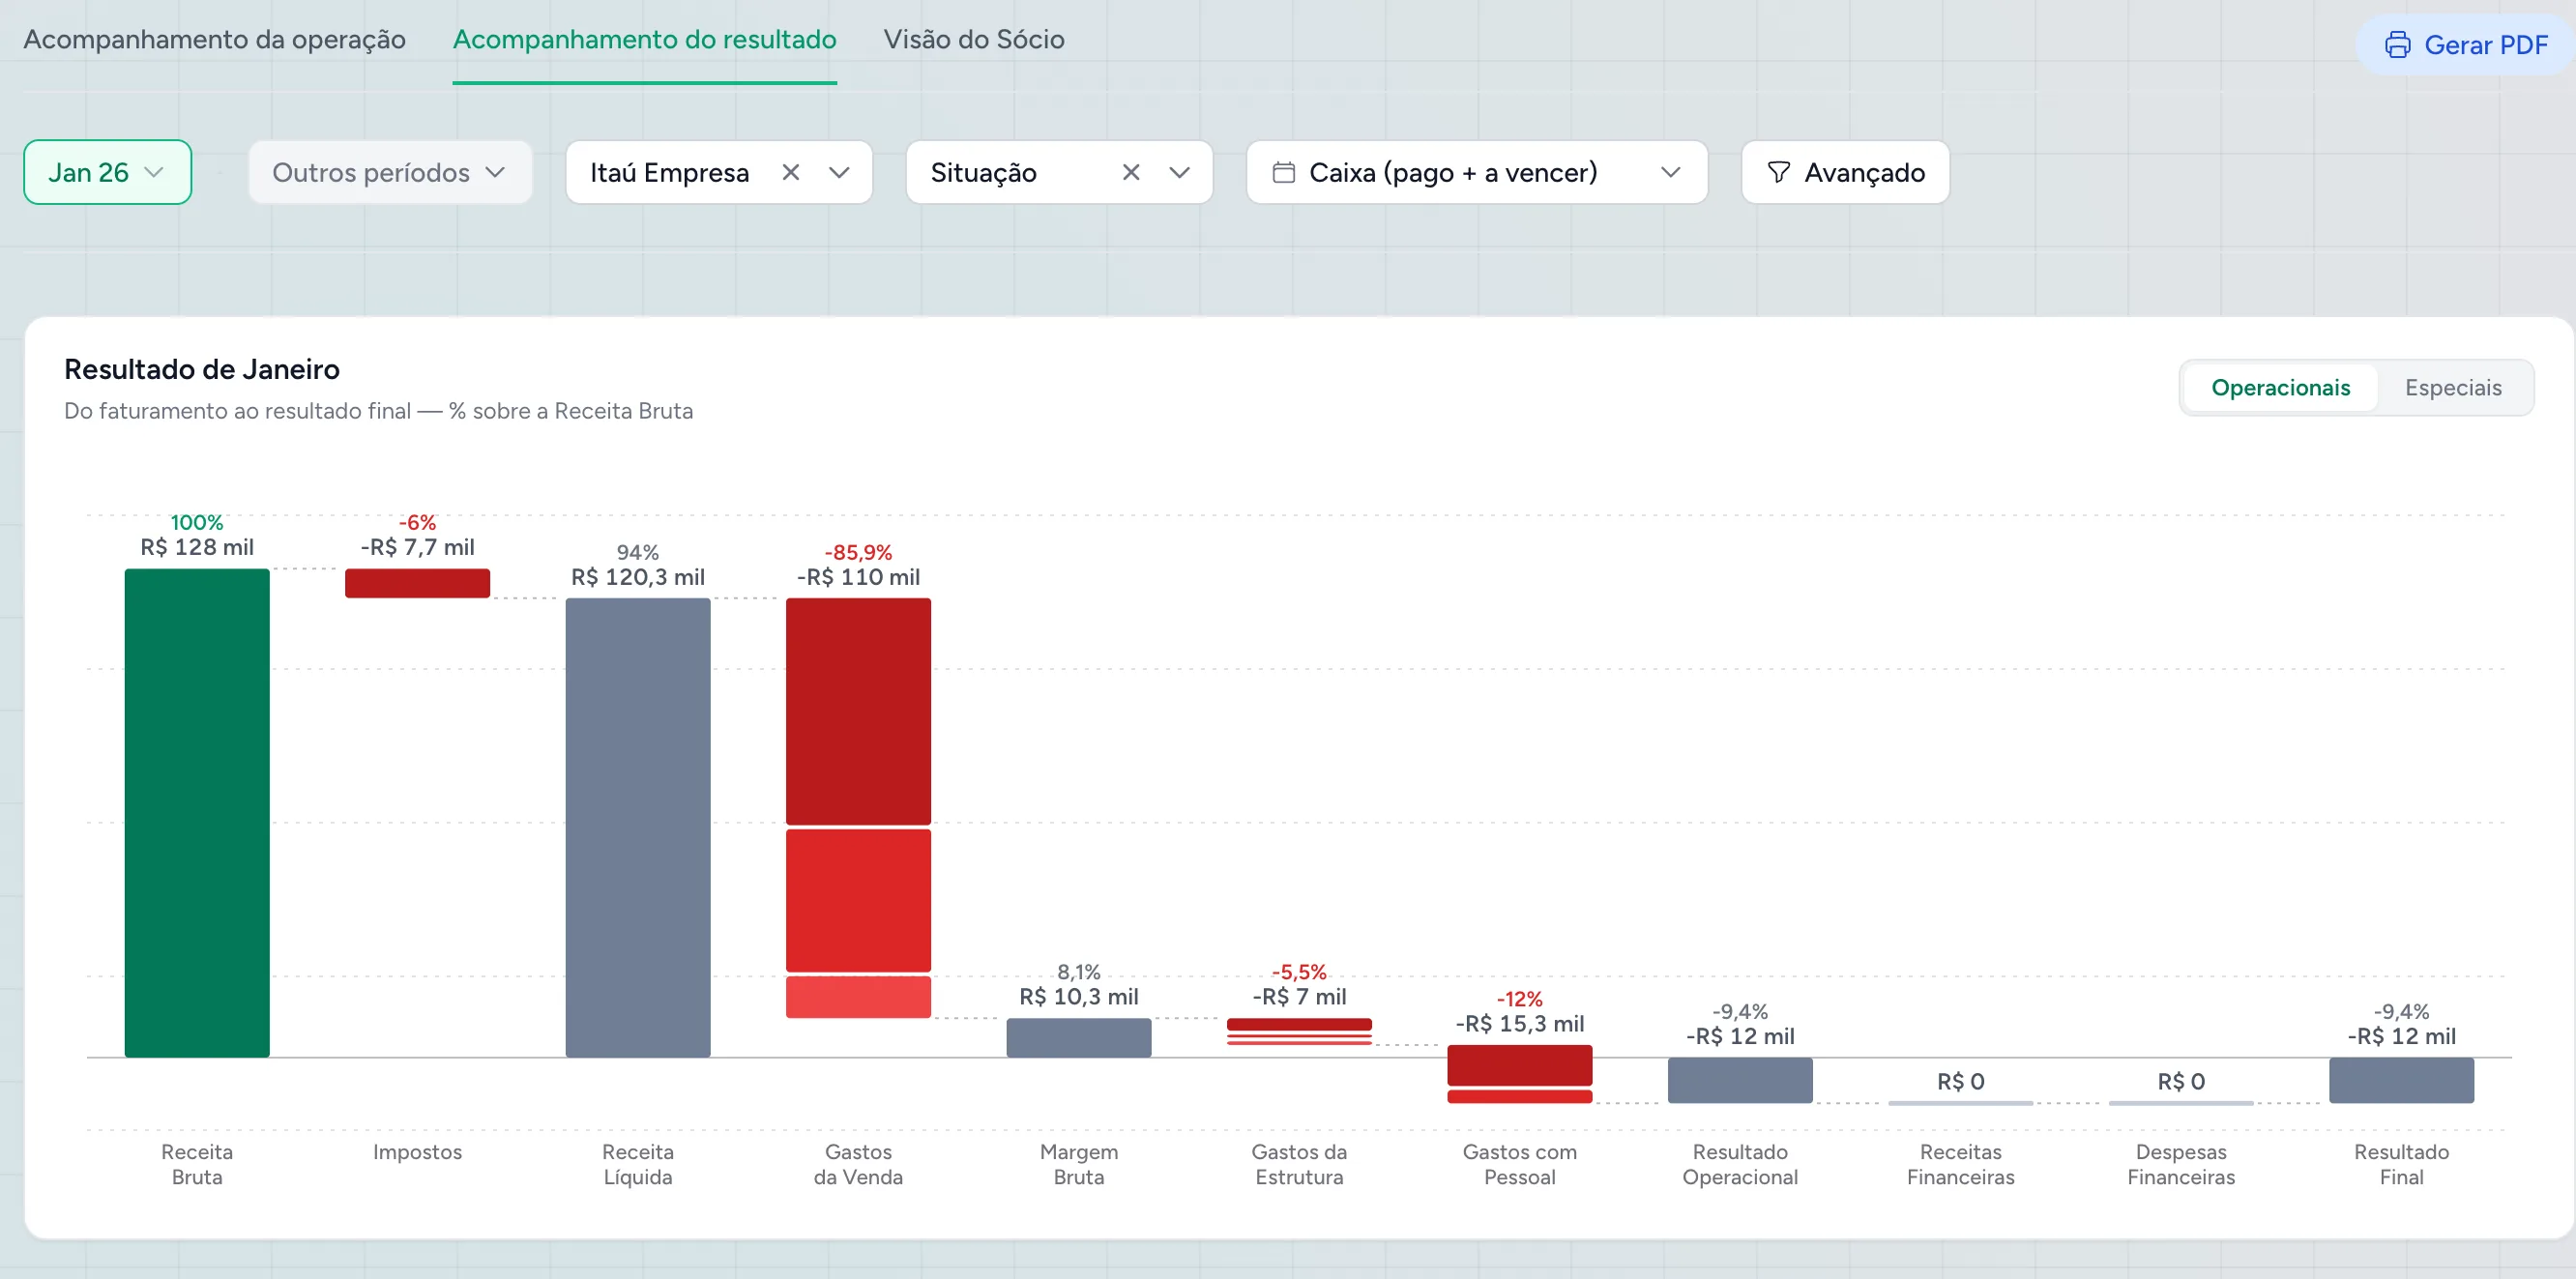Clear the Situação filter with X

[x=1131, y=172]
